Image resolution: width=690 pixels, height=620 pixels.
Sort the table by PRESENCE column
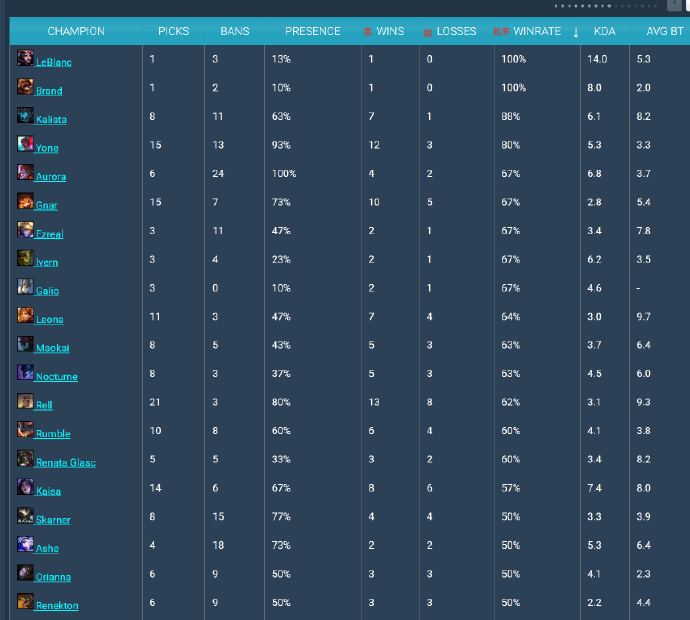(312, 31)
